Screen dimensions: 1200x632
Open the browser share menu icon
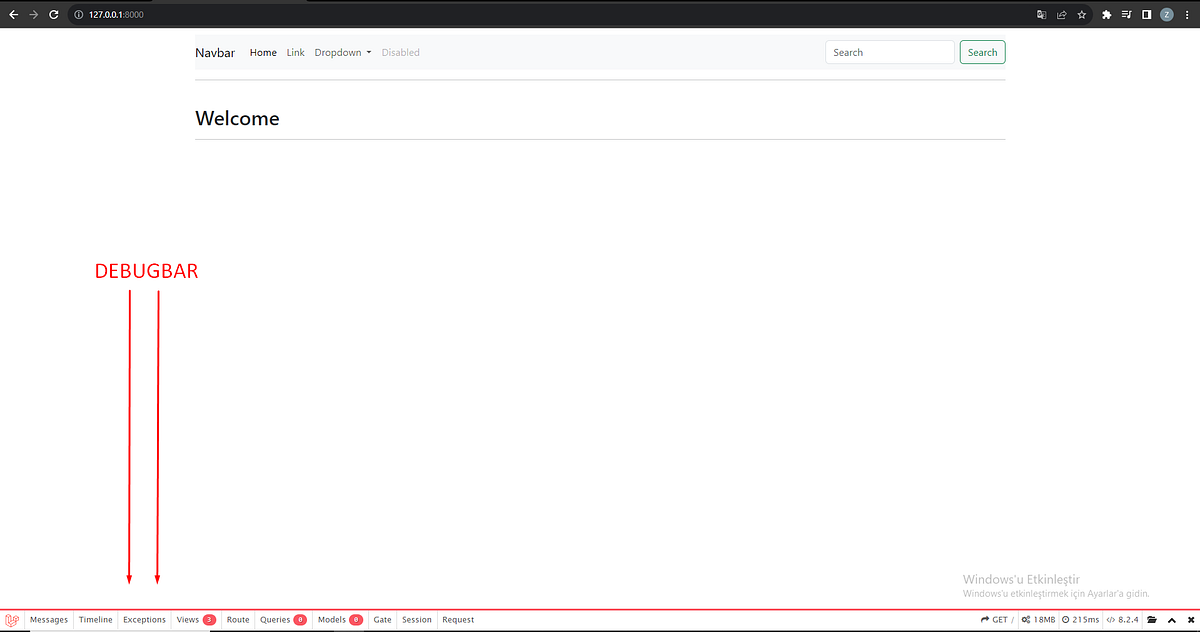(1060, 15)
